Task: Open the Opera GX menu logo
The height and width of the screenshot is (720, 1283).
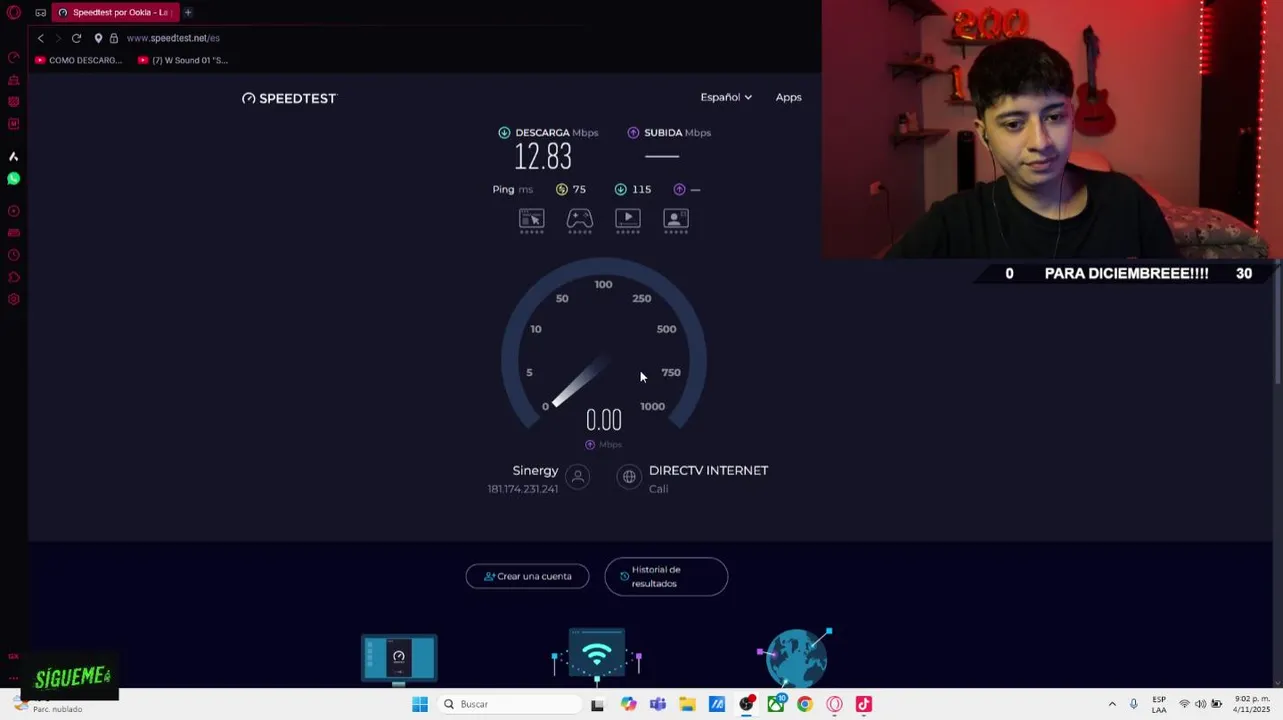Action: tap(14, 13)
